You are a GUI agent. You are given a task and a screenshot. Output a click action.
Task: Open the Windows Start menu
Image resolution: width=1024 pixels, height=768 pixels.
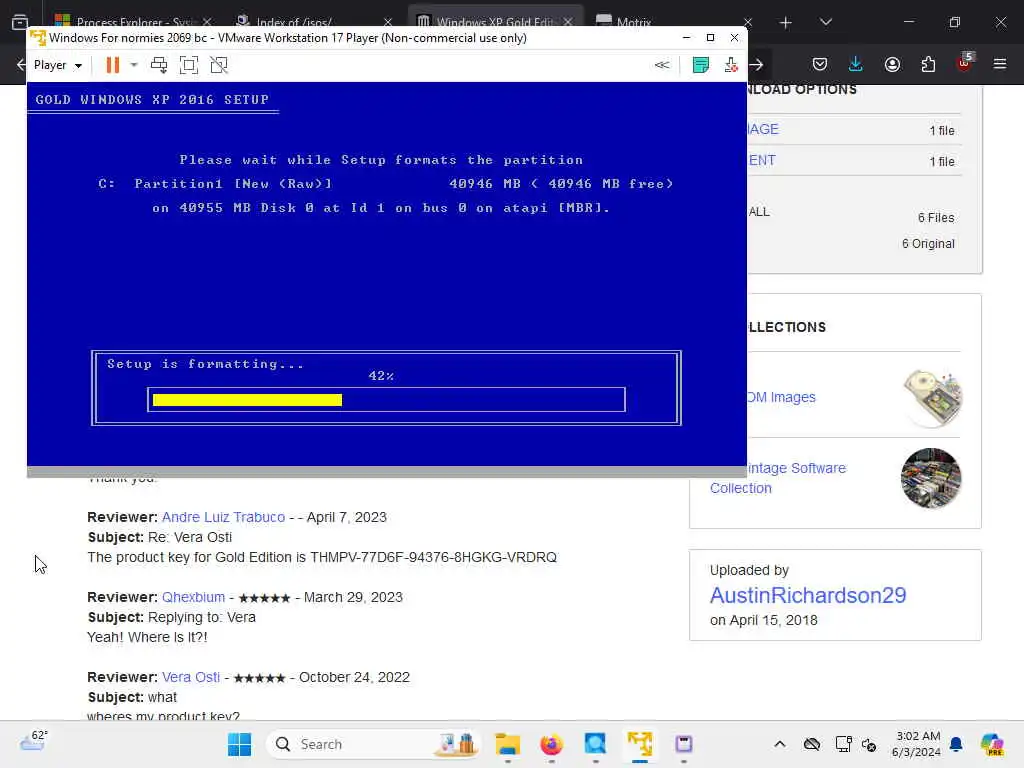point(240,744)
